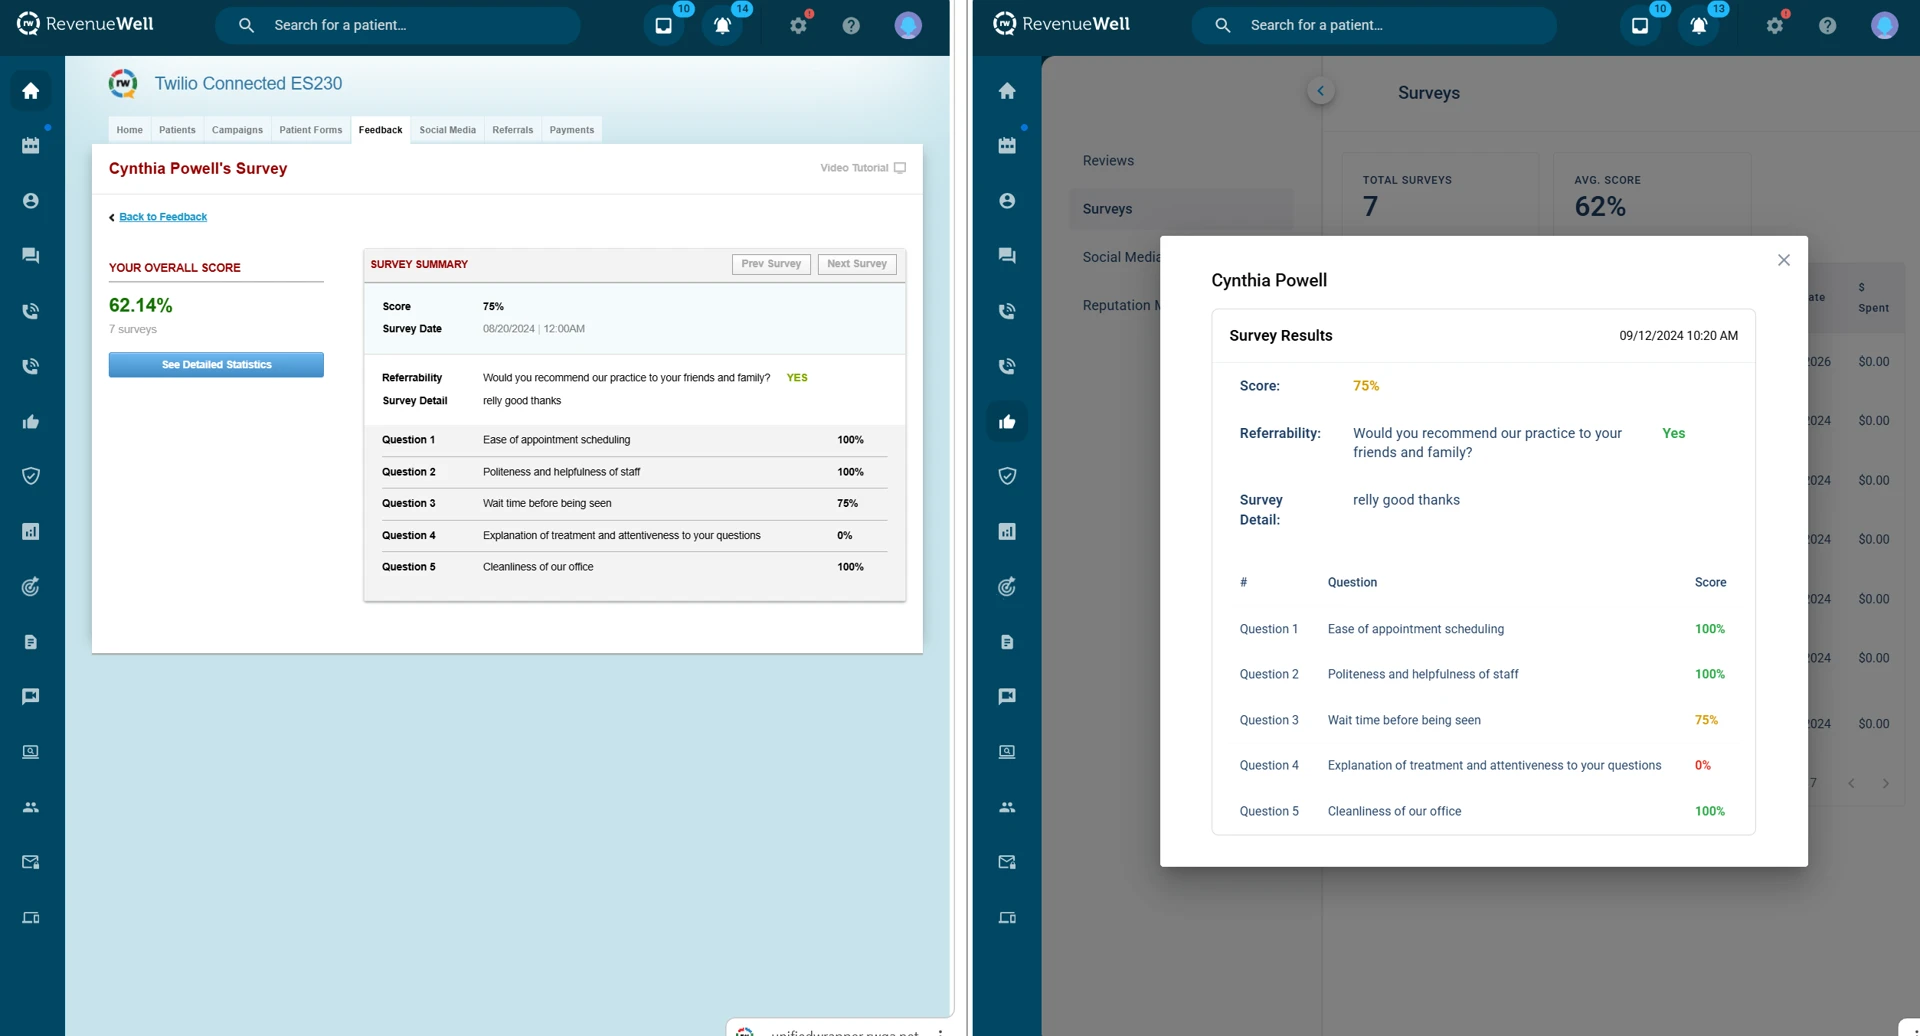This screenshot has width=1920, height=1036.
Task: Open inbox icon with badge in right header
Action: tap(1640, 26)
